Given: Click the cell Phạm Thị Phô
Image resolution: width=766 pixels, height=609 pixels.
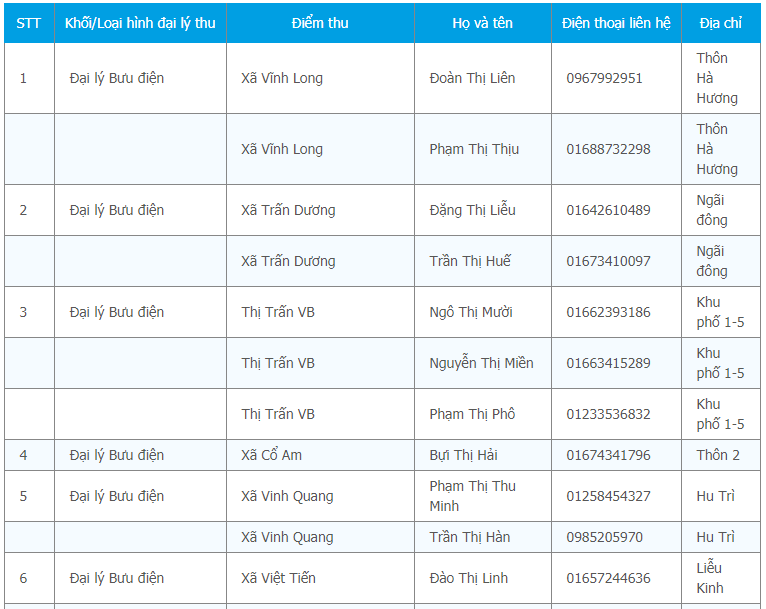Looking at the screenshot, I should pos(472,414).
